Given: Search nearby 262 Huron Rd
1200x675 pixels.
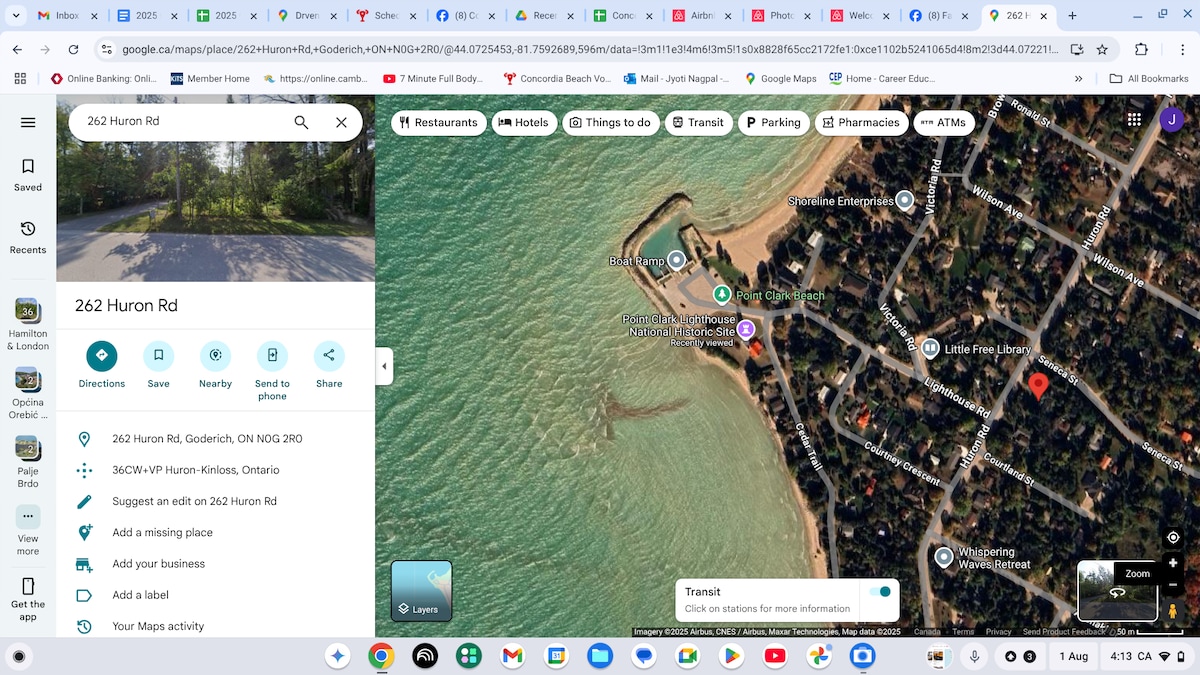Looking at the screenshot, I should [x=215, y=365].
